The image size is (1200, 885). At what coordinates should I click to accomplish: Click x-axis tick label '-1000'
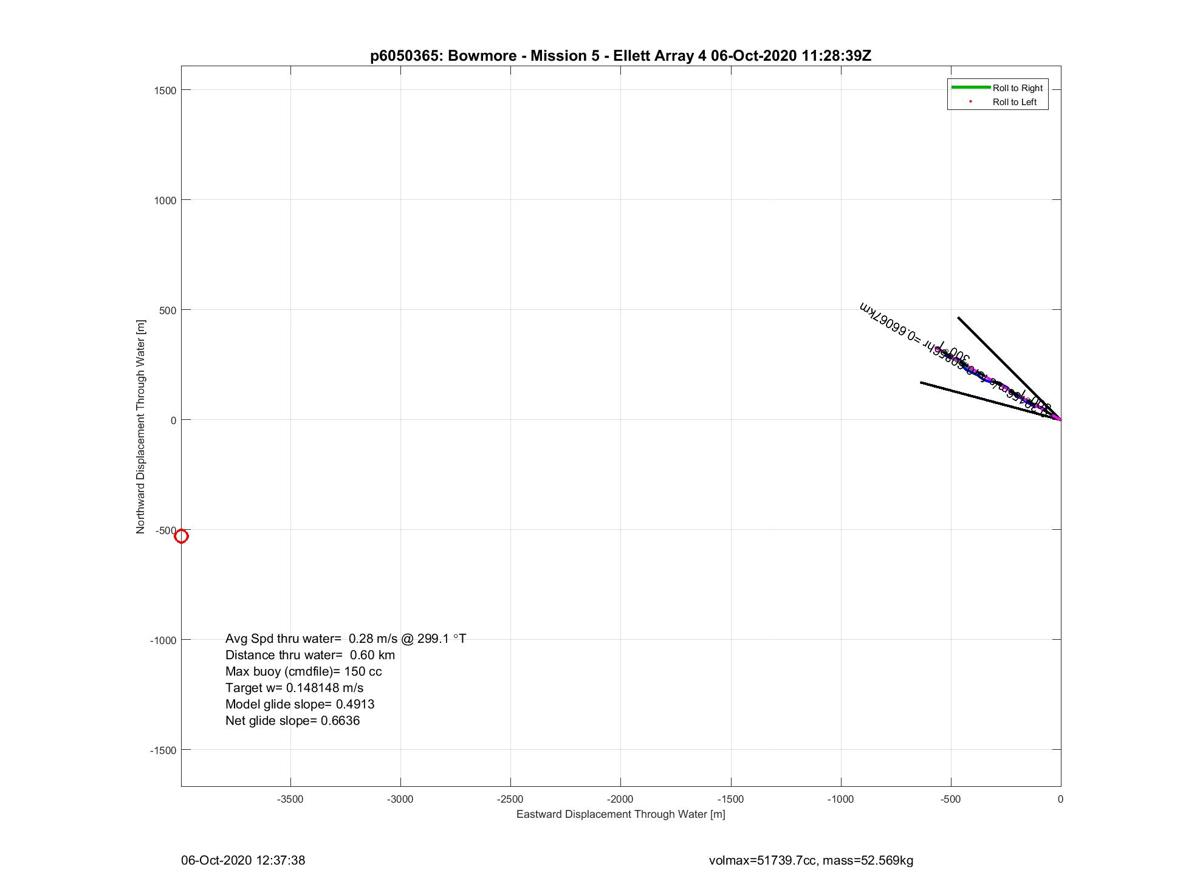(x=841, y=799)
